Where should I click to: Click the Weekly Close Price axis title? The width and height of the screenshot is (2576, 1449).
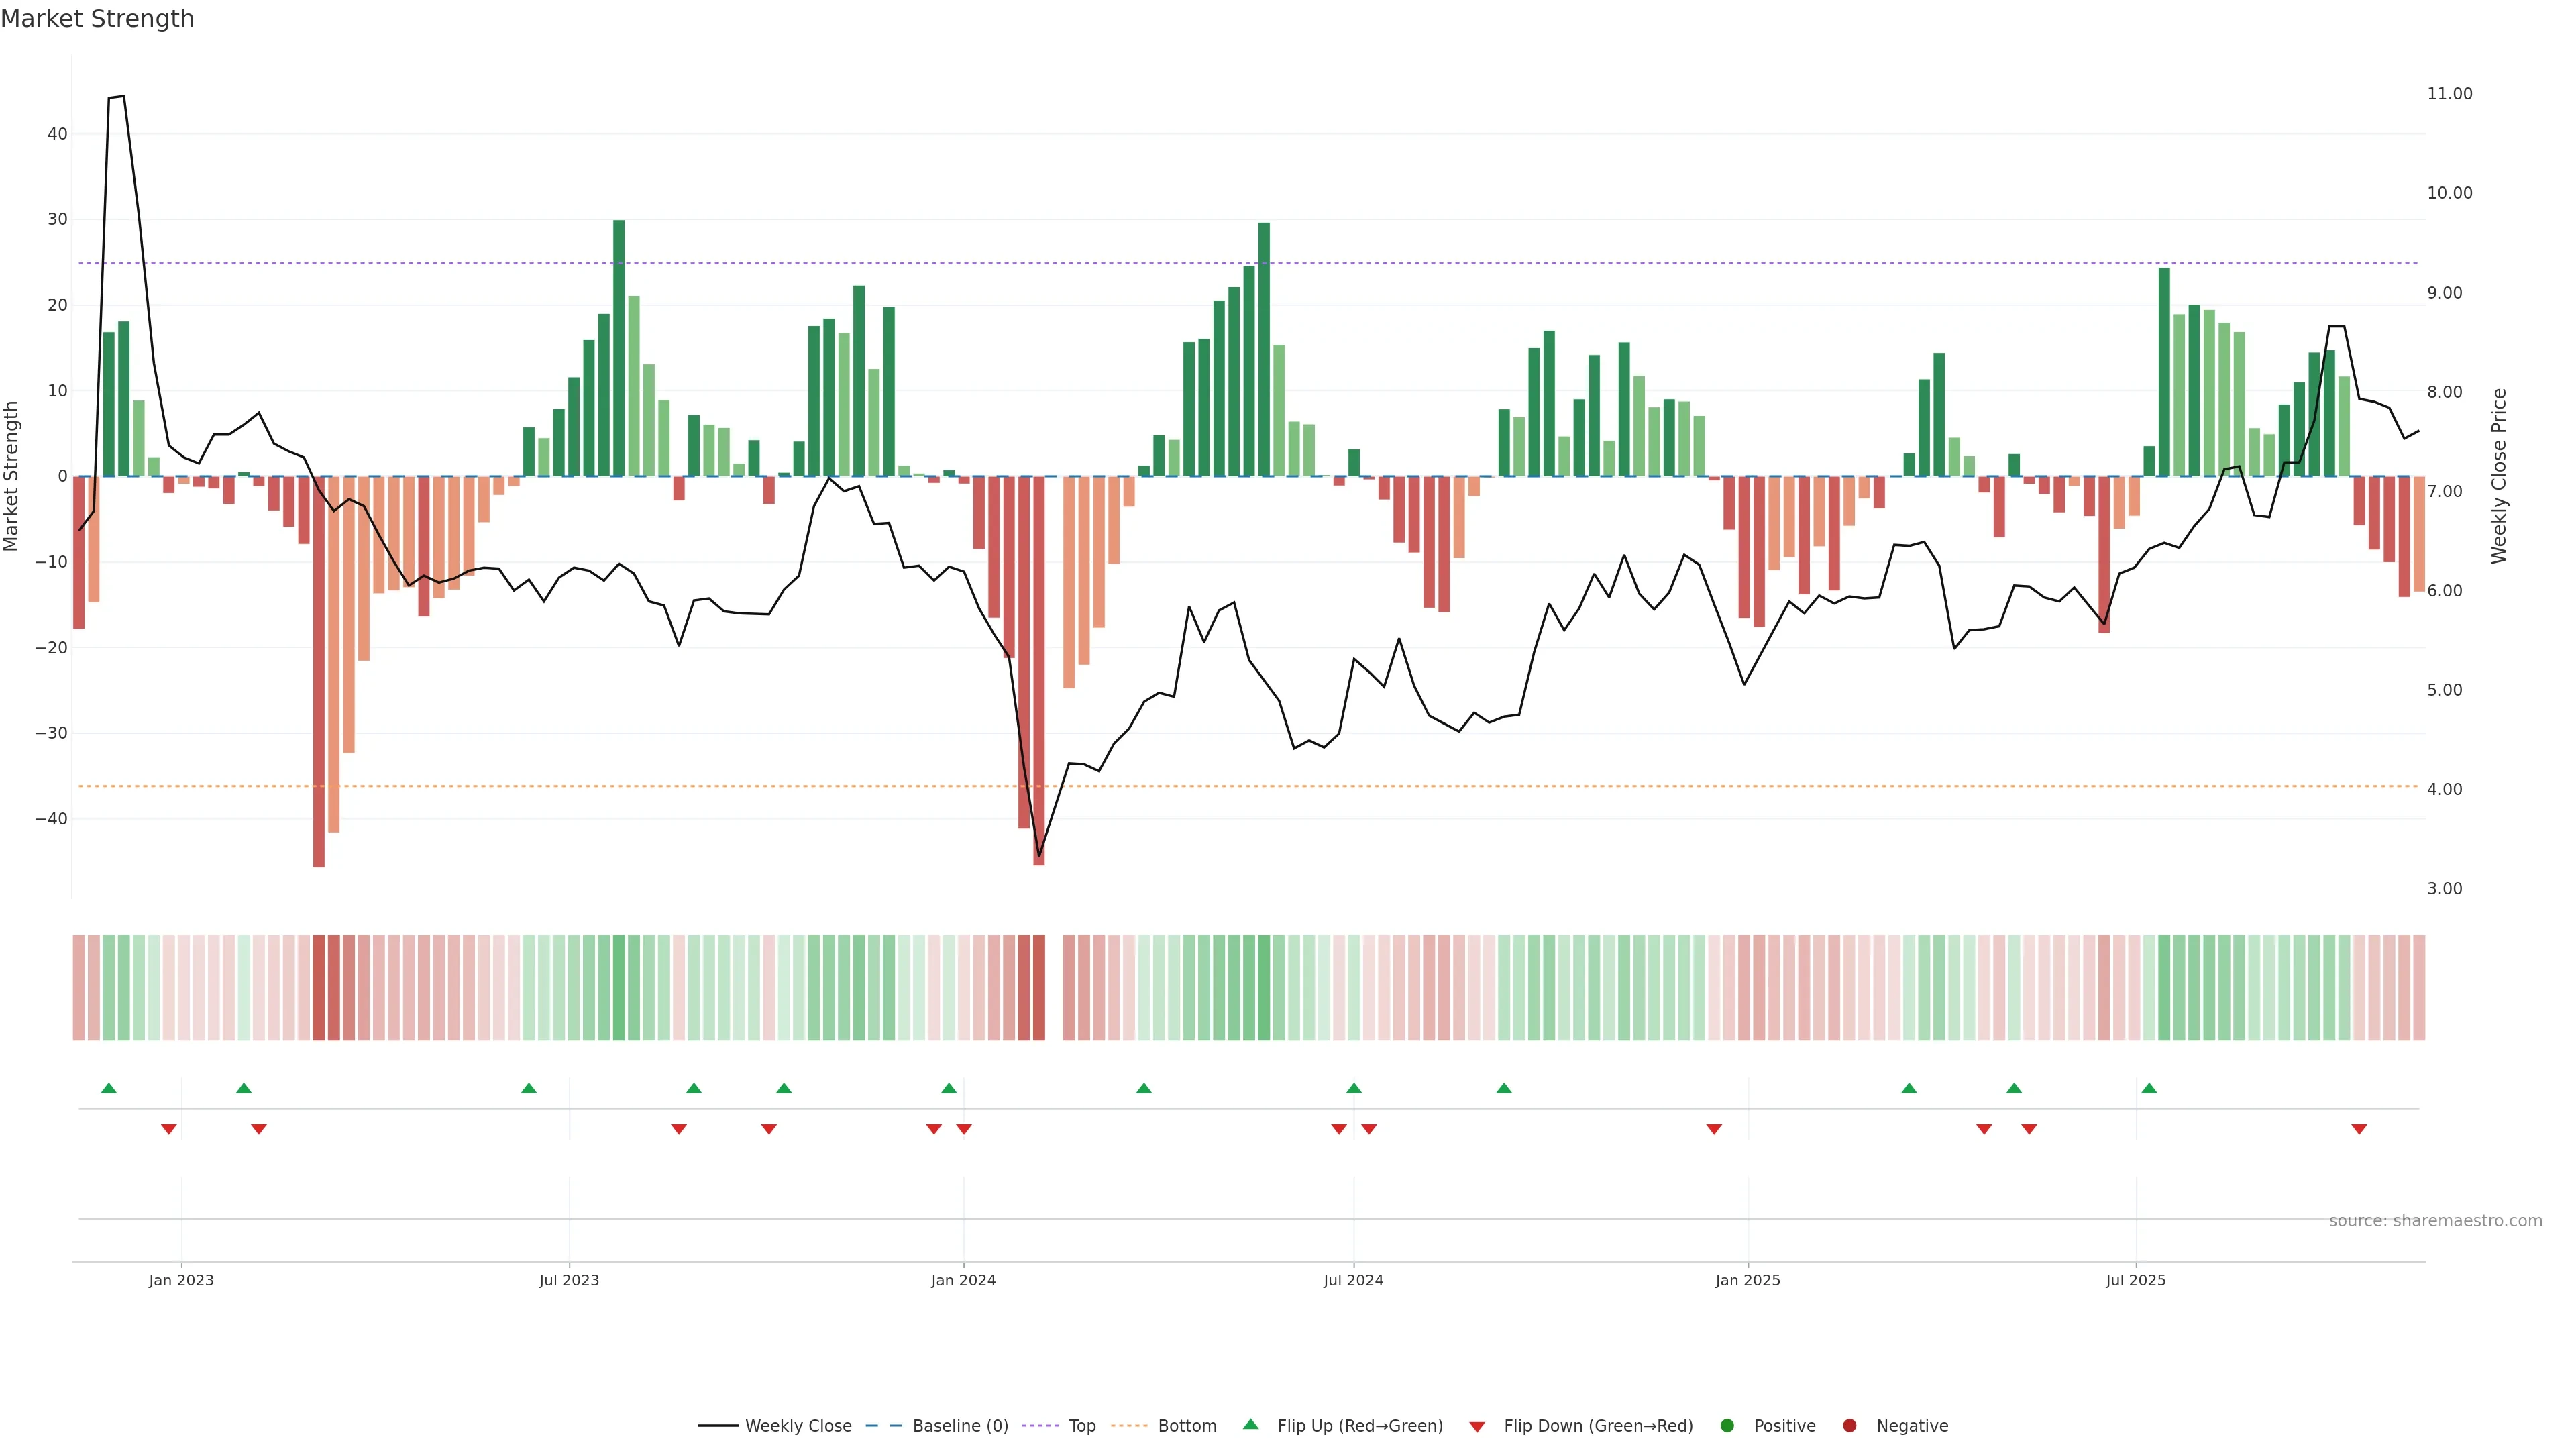pos(2499,476)
